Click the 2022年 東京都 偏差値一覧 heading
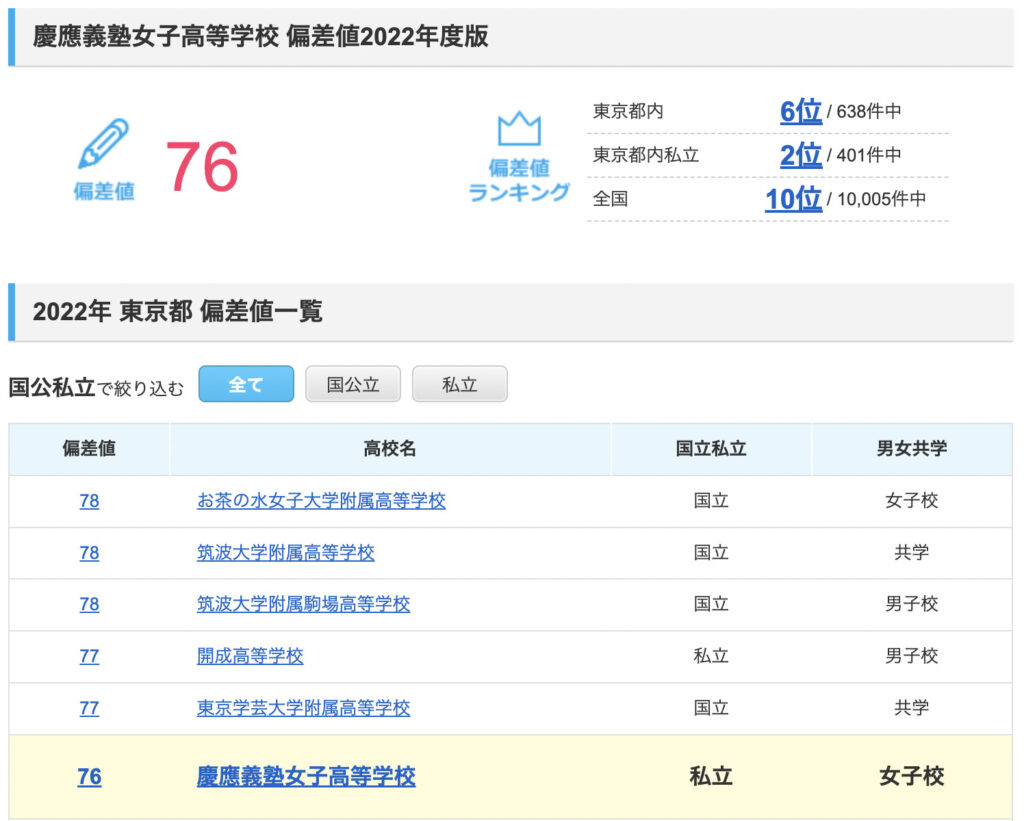 pos(178,312)
